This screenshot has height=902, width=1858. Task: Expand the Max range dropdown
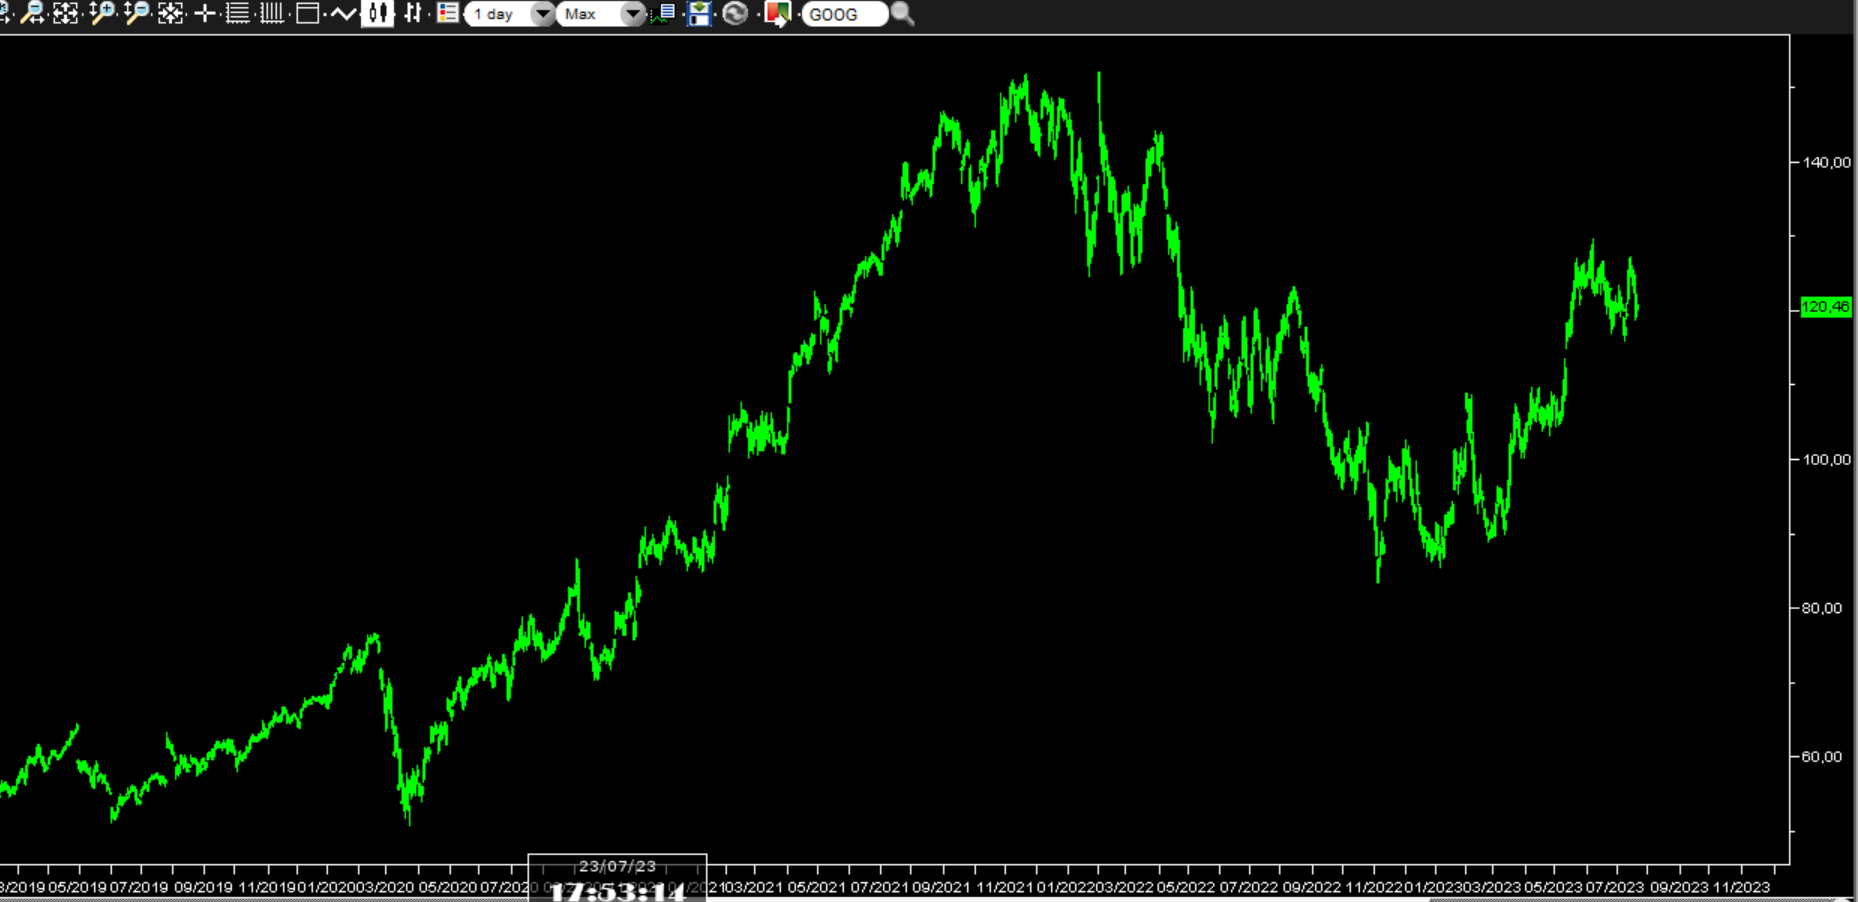point(601,14)
